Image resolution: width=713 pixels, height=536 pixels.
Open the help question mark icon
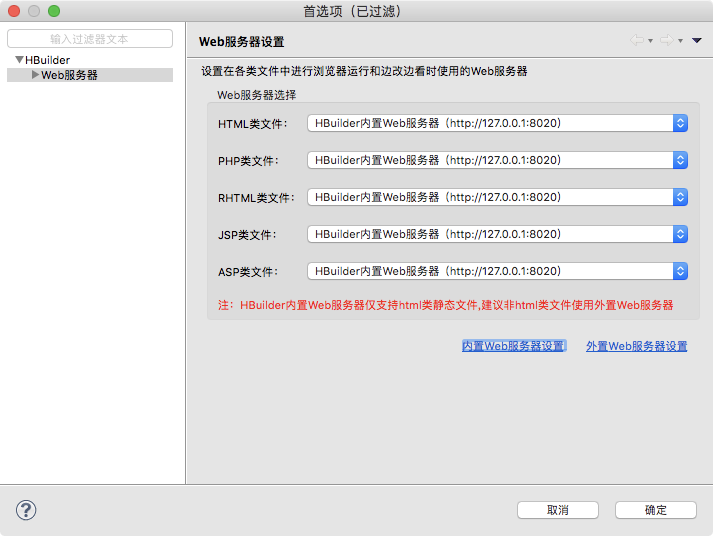[26, 510]
